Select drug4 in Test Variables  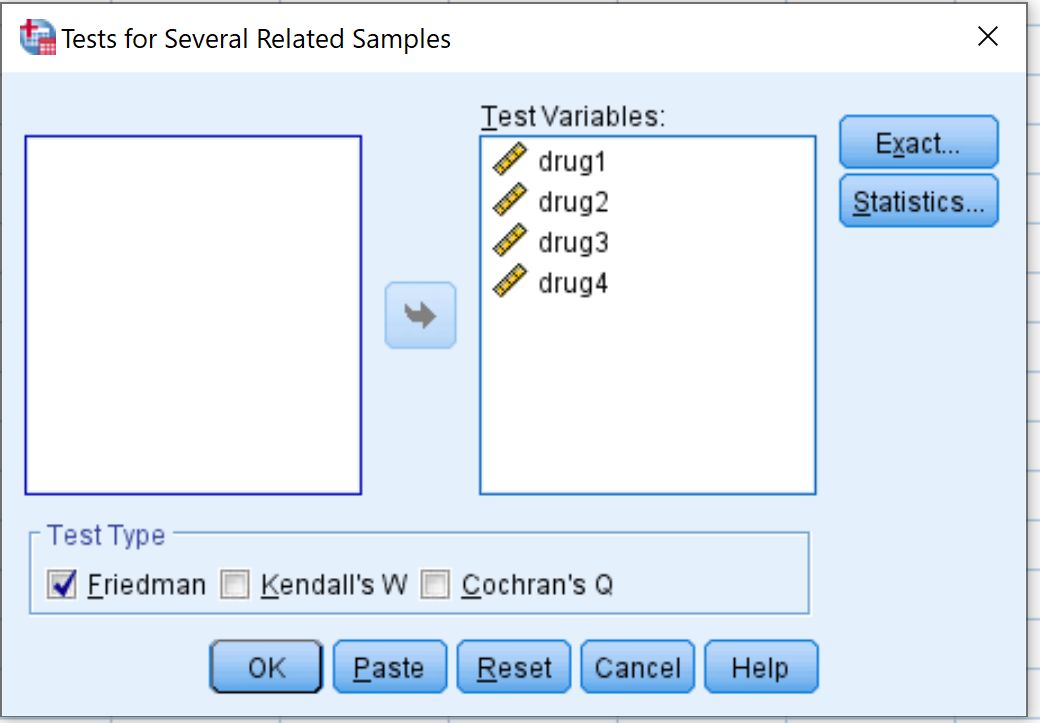pyautogui.click(x=647, y=282)
